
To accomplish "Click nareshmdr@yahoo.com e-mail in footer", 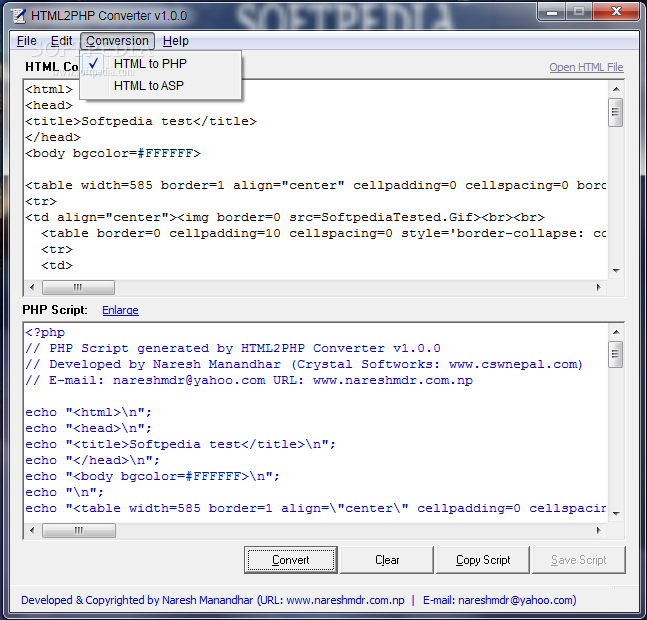I will click(515, 600).
